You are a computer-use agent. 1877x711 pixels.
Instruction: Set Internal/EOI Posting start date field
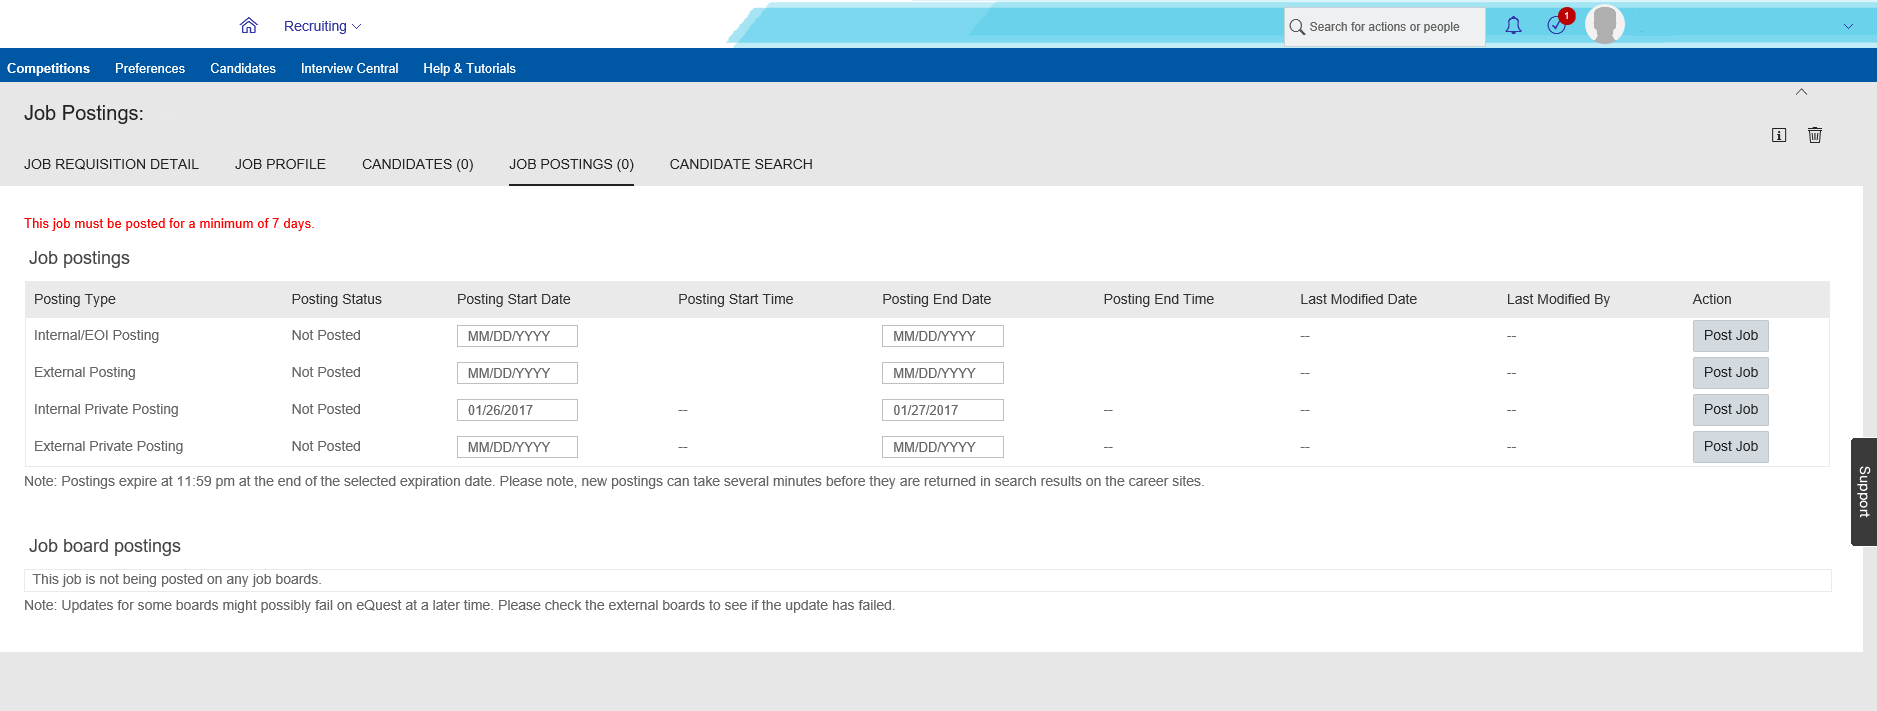click(517, 336)
